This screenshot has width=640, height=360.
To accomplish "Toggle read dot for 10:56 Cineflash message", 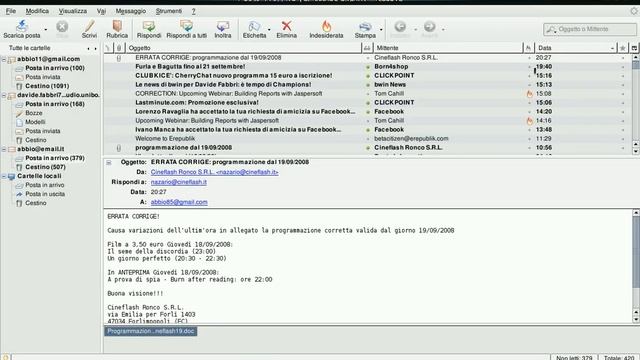I will click(x=368, y=148).
